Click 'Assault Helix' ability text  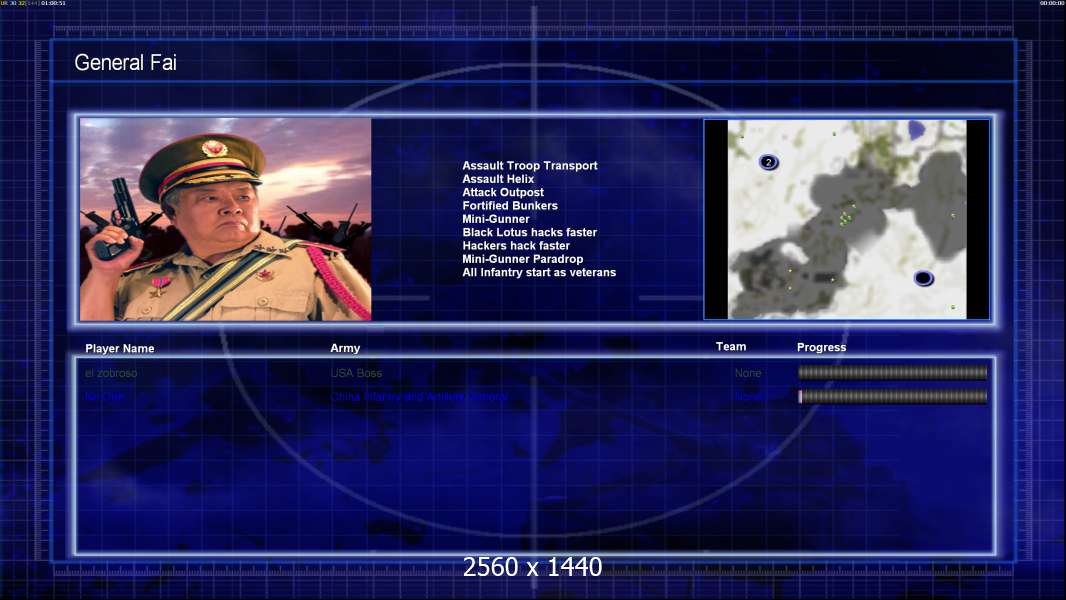pyautogui.click(x=498, y=179)
